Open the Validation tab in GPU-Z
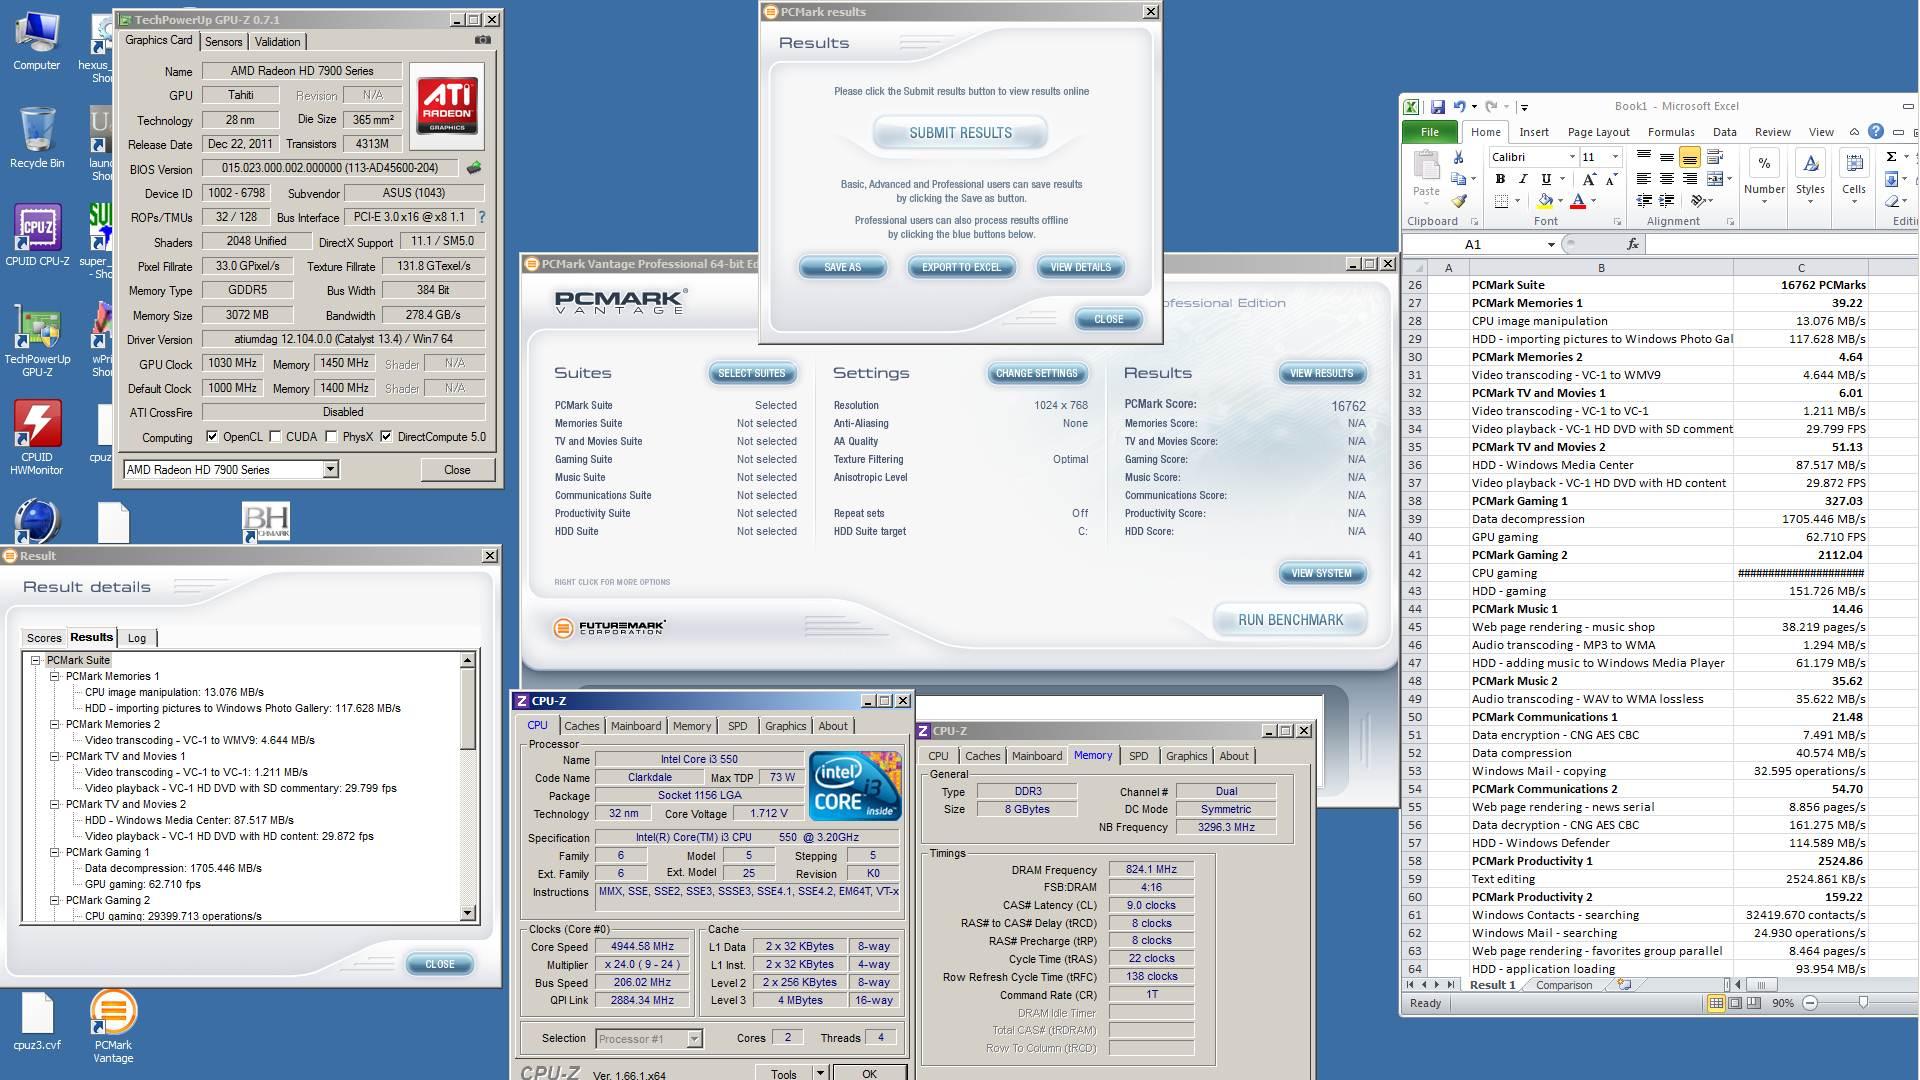Screen dimensions: 1920x1080 pos(277,42)
